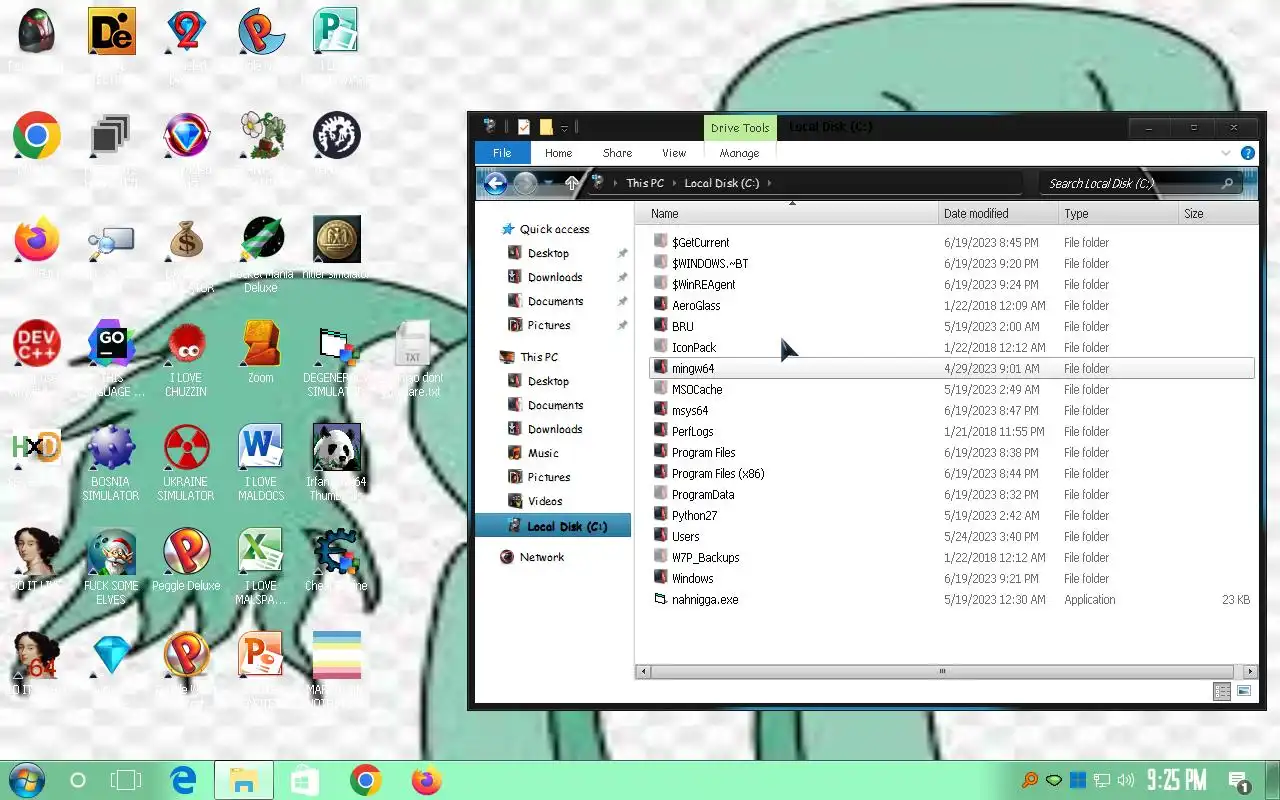Select the Python27 folder

click(694, 515)
